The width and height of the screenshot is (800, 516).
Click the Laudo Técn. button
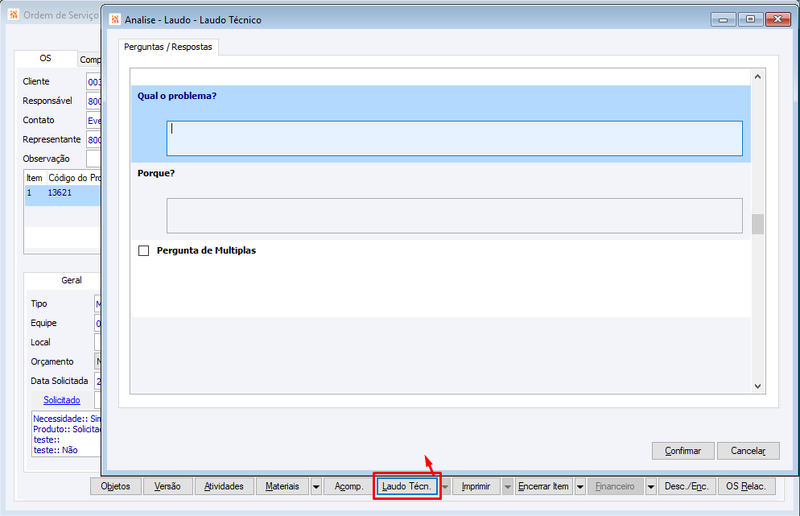coord(407,486)
